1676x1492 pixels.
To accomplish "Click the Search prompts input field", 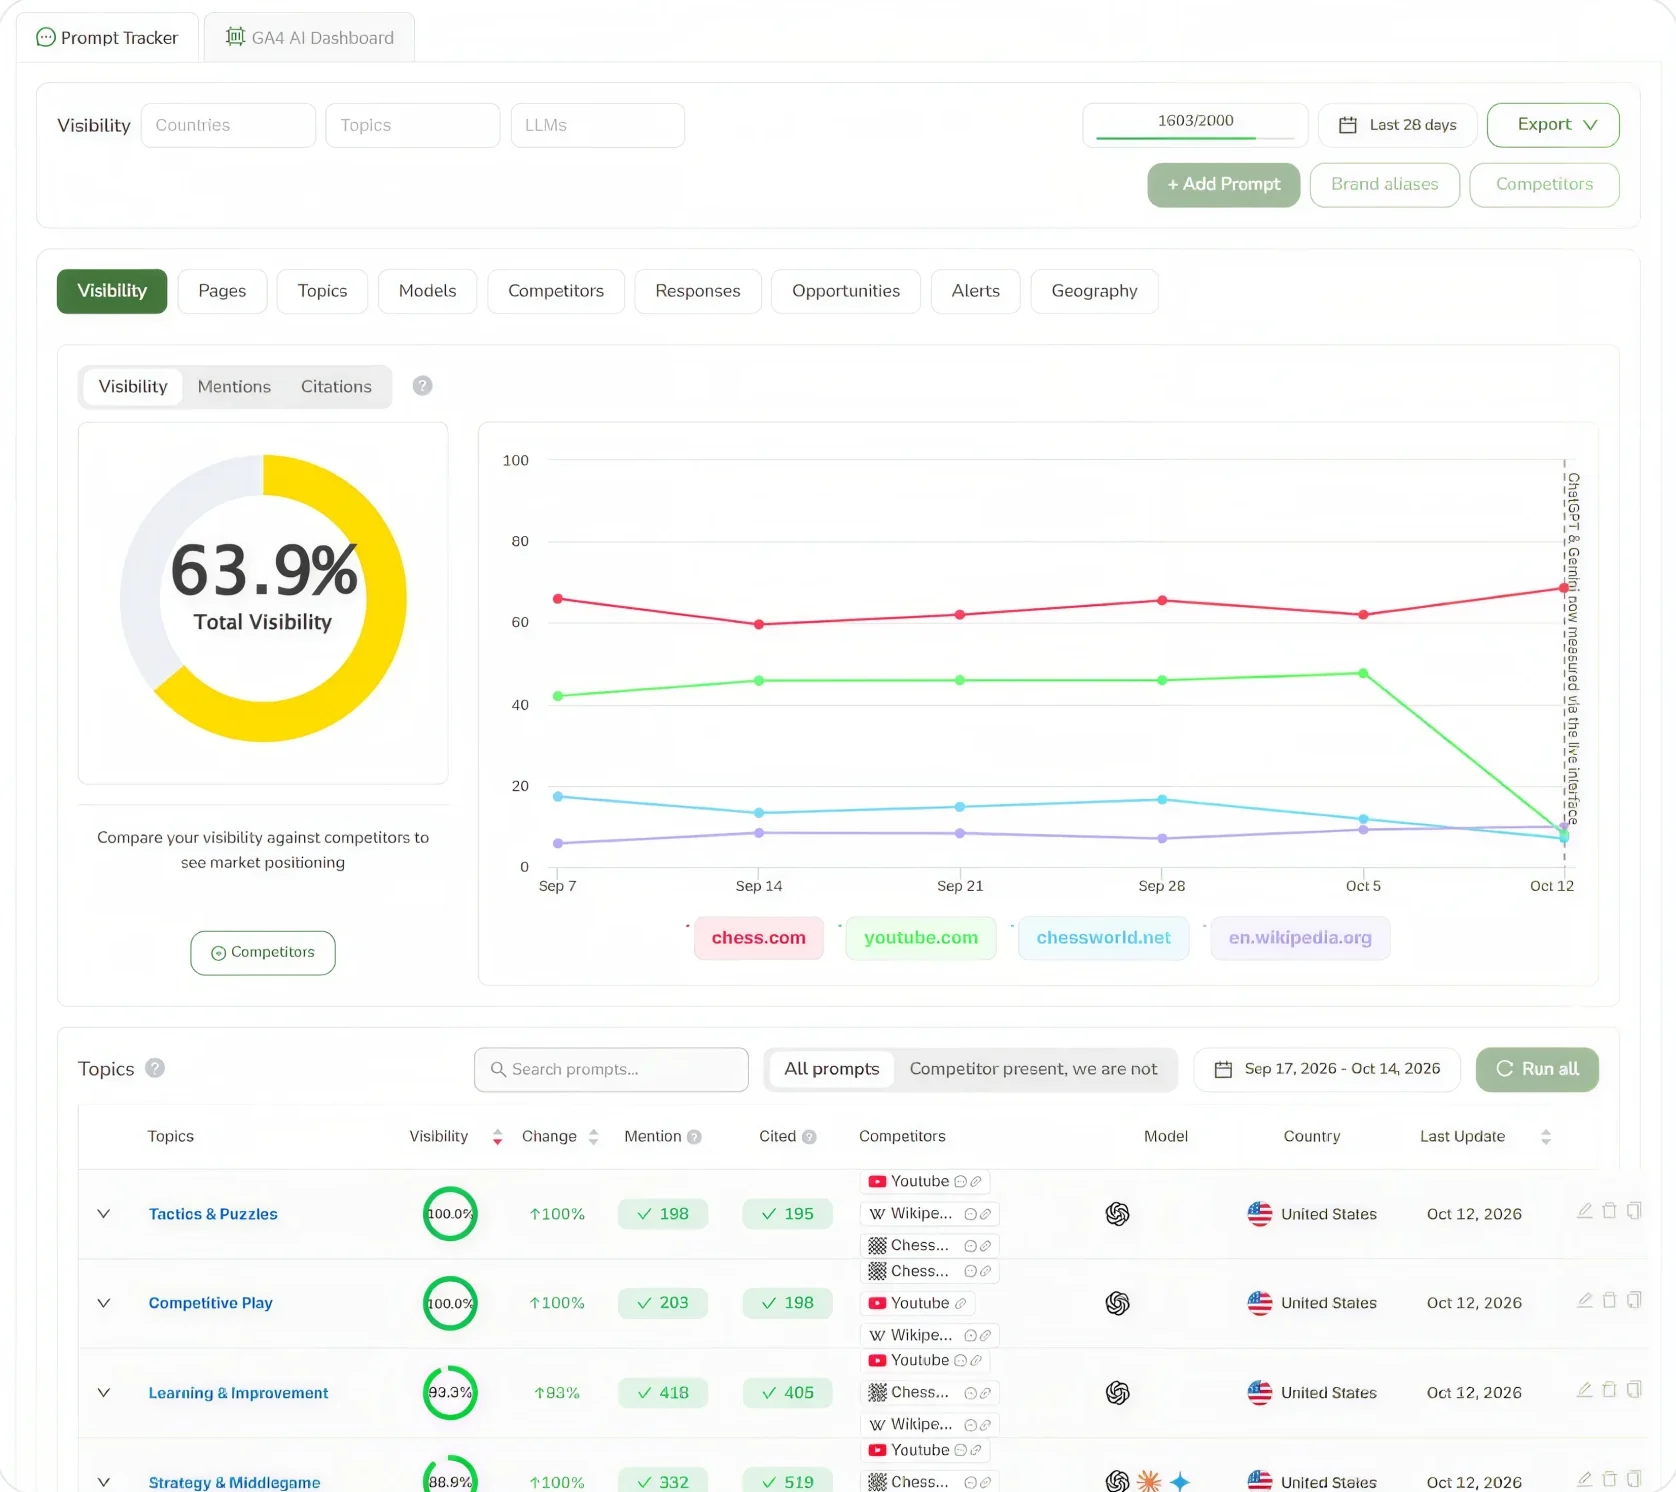I will tap(611, 1070).
